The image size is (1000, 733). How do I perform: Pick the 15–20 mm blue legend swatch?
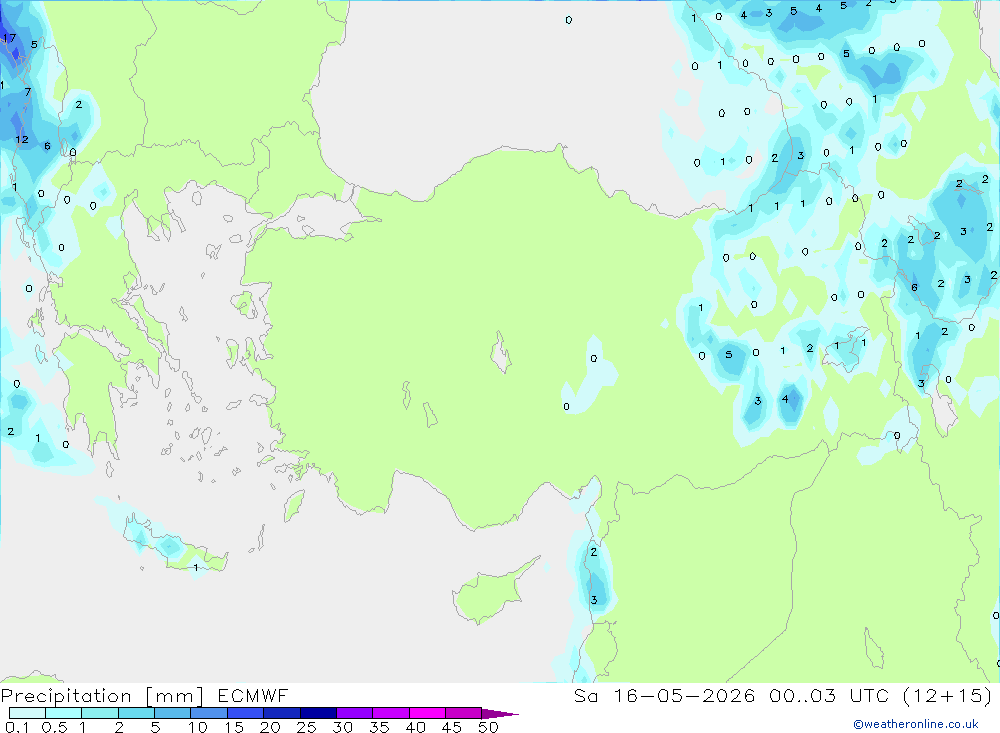(x=246, y=713)
